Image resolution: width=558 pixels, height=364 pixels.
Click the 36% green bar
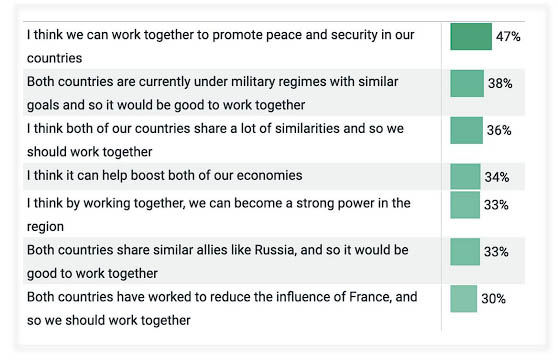[467, 130]
